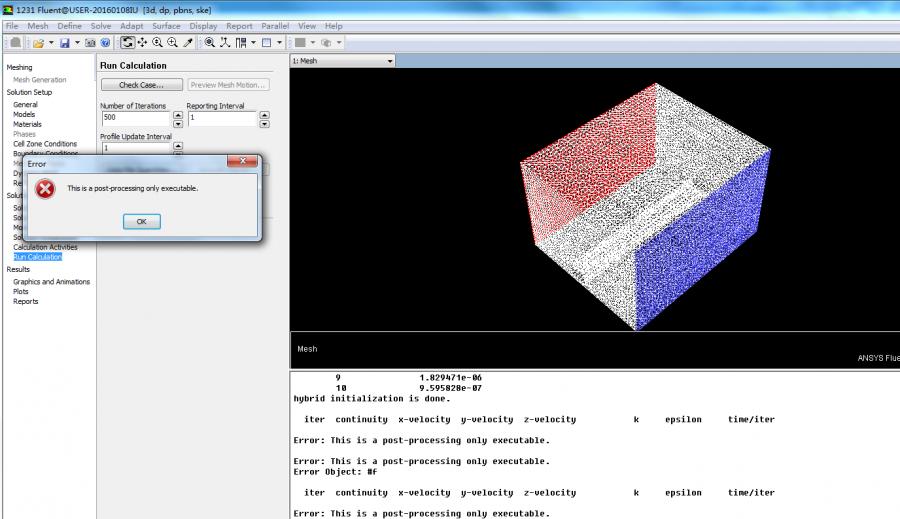
Task: Click the arrange workspace layout icon
Action: [240, 42]
